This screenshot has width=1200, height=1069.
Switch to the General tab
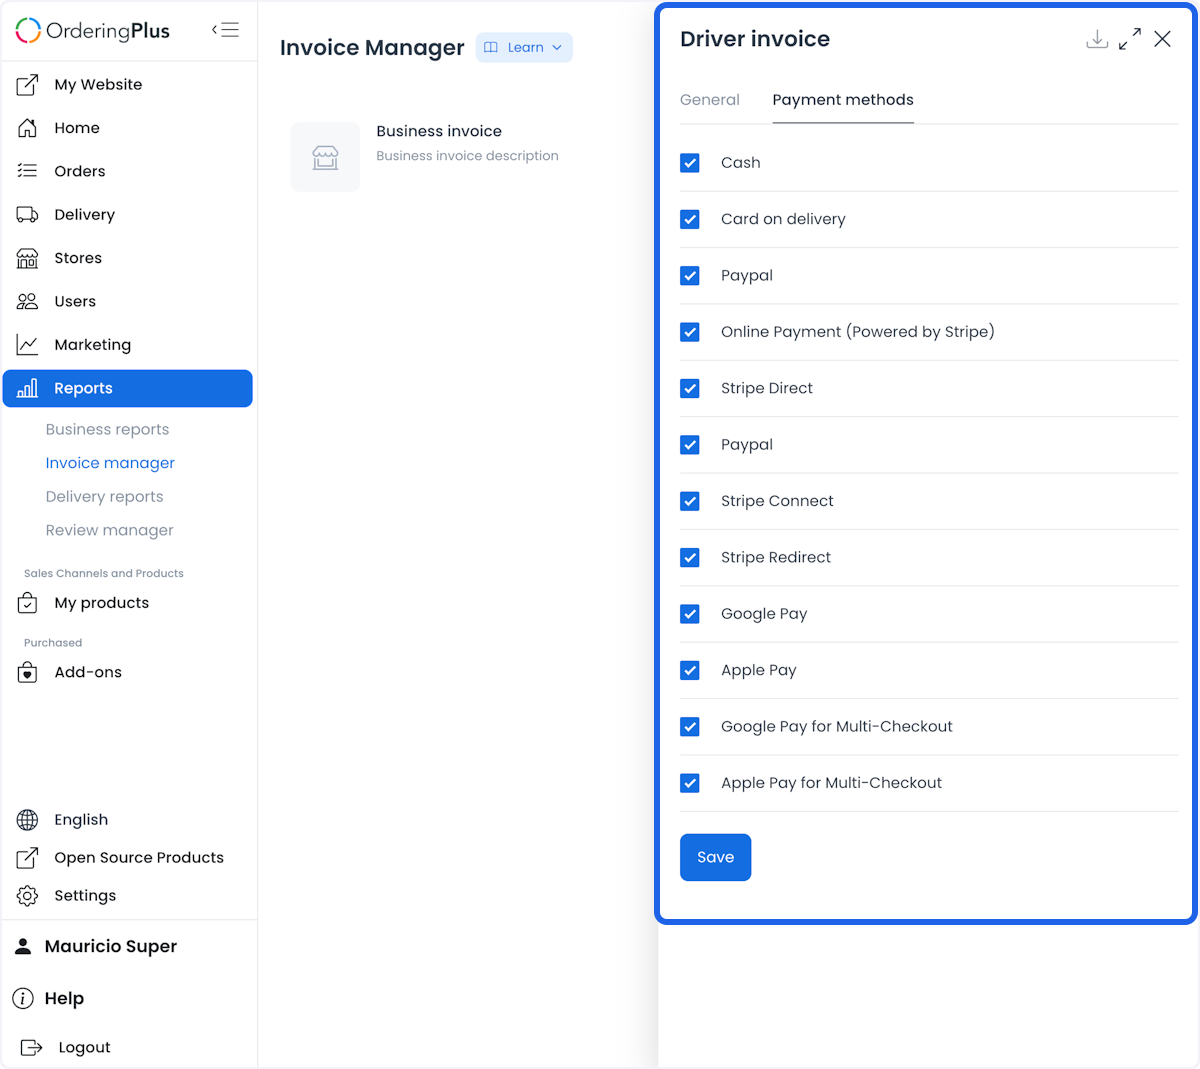[710, 100]
